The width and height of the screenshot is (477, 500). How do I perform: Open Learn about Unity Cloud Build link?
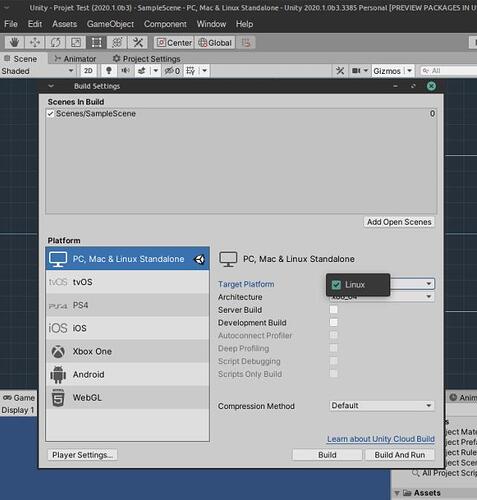coord(381,439)
